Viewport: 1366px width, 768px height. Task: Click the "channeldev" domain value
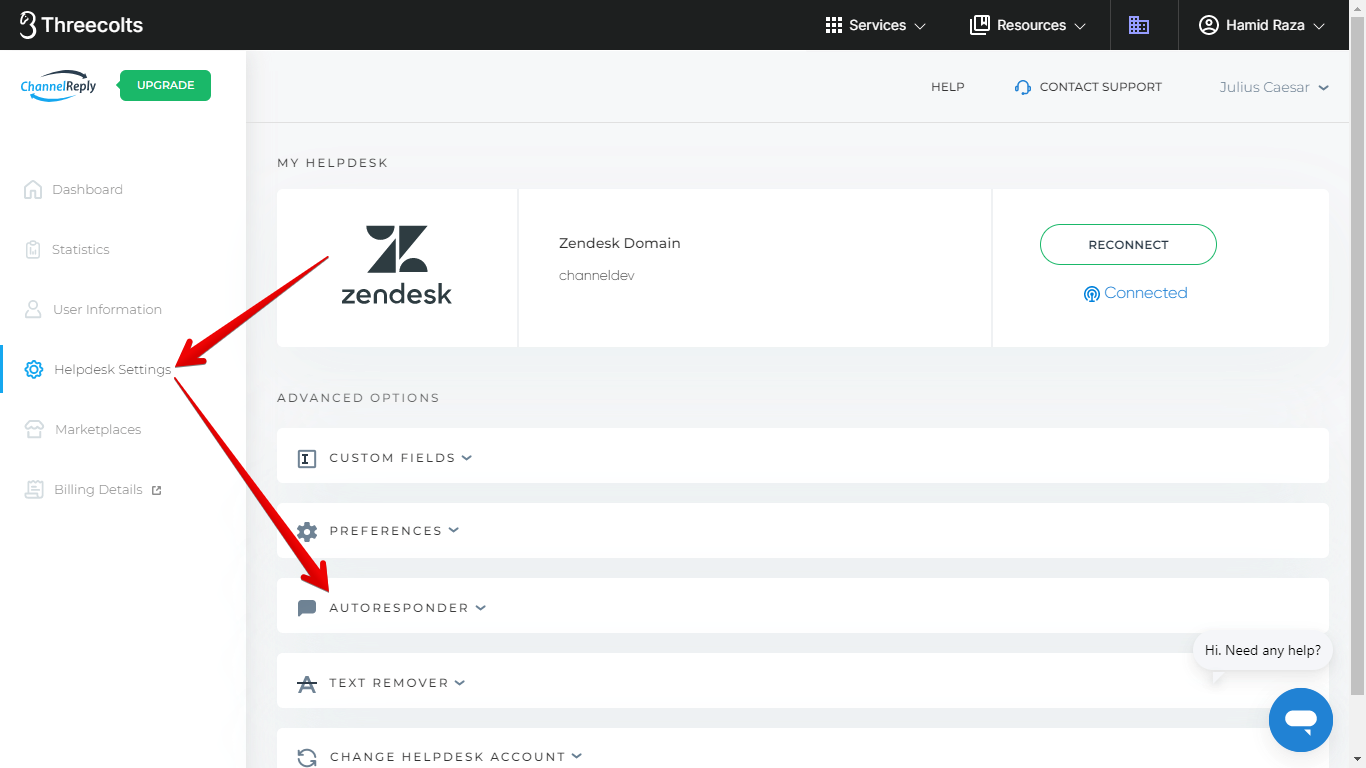(x=597, y=275)
